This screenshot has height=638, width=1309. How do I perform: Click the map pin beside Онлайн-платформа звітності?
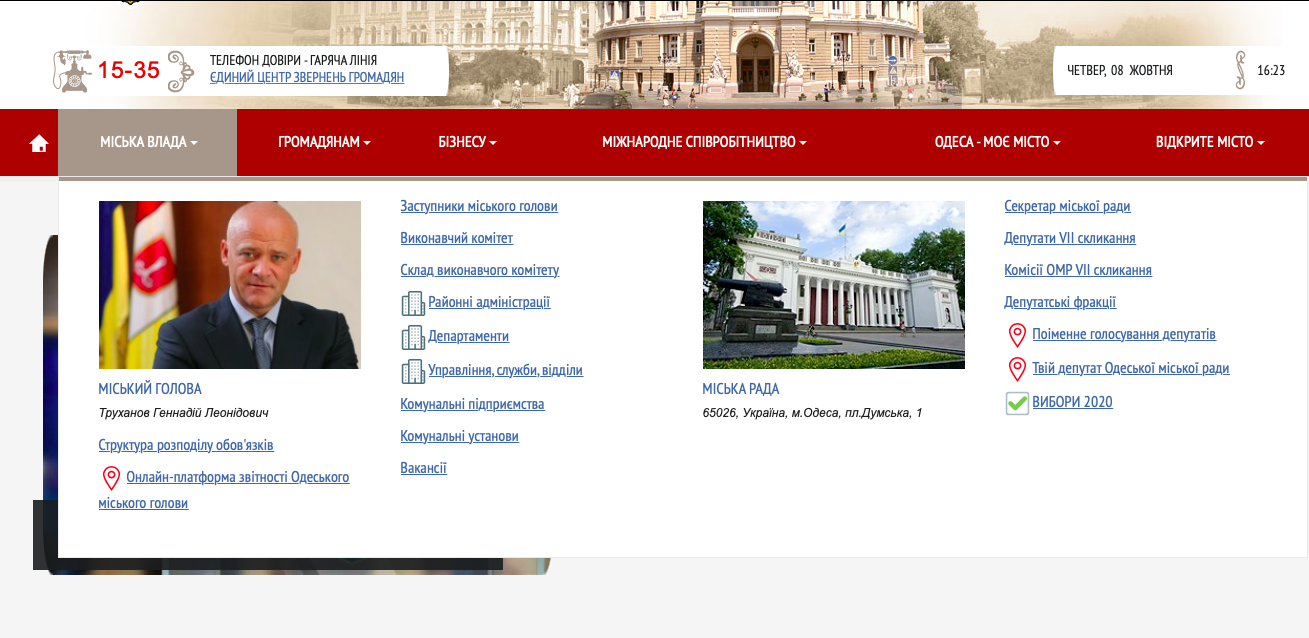pyautogui.click(x=111, y=478)
